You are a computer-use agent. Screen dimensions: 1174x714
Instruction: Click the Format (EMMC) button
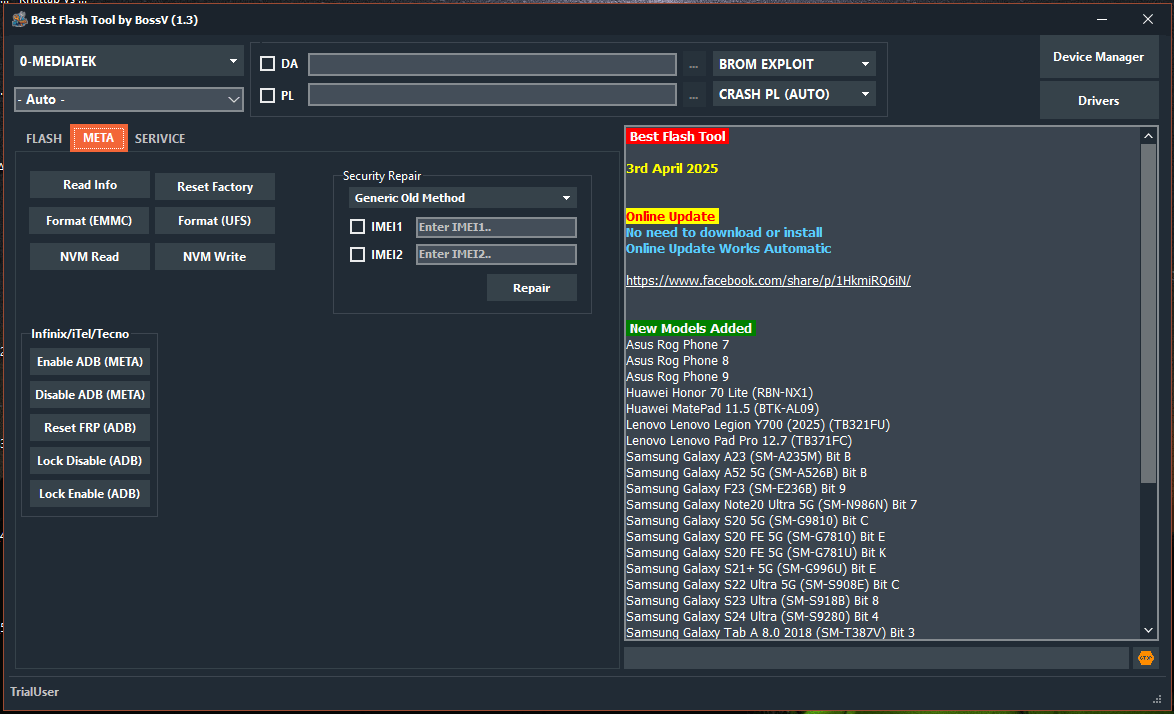(89, 221)
